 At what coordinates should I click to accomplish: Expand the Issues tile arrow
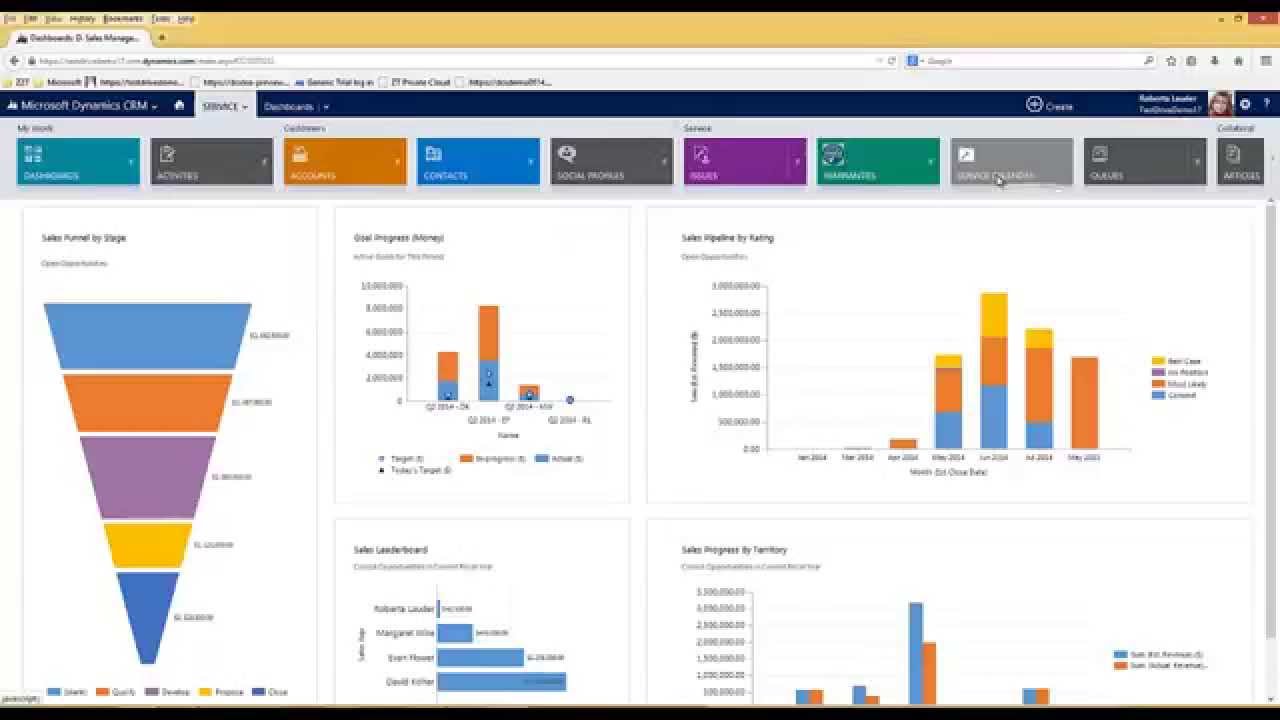pos(797,162)
